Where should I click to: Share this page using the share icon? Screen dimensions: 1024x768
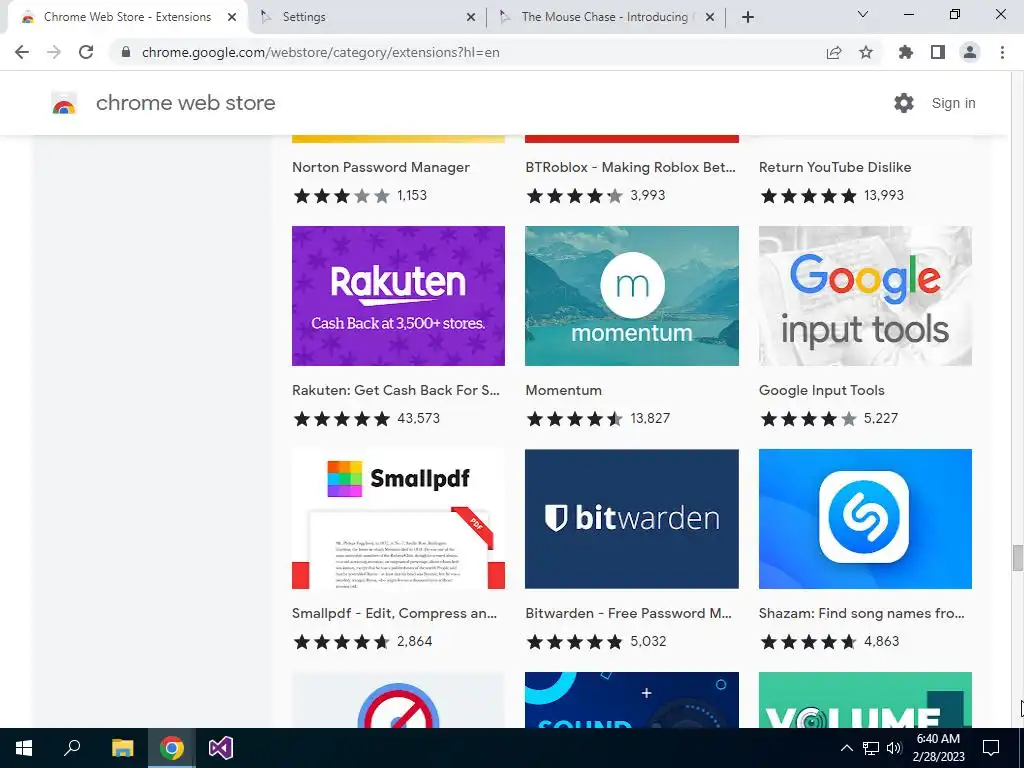[x=834, y=52]
